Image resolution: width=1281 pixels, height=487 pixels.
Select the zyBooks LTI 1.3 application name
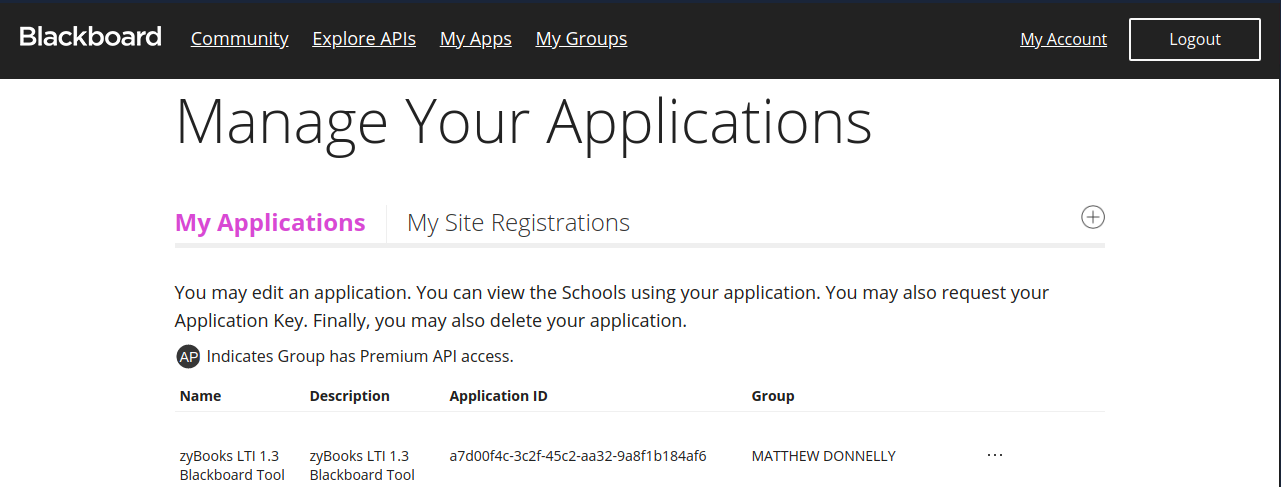coord(231,465)
